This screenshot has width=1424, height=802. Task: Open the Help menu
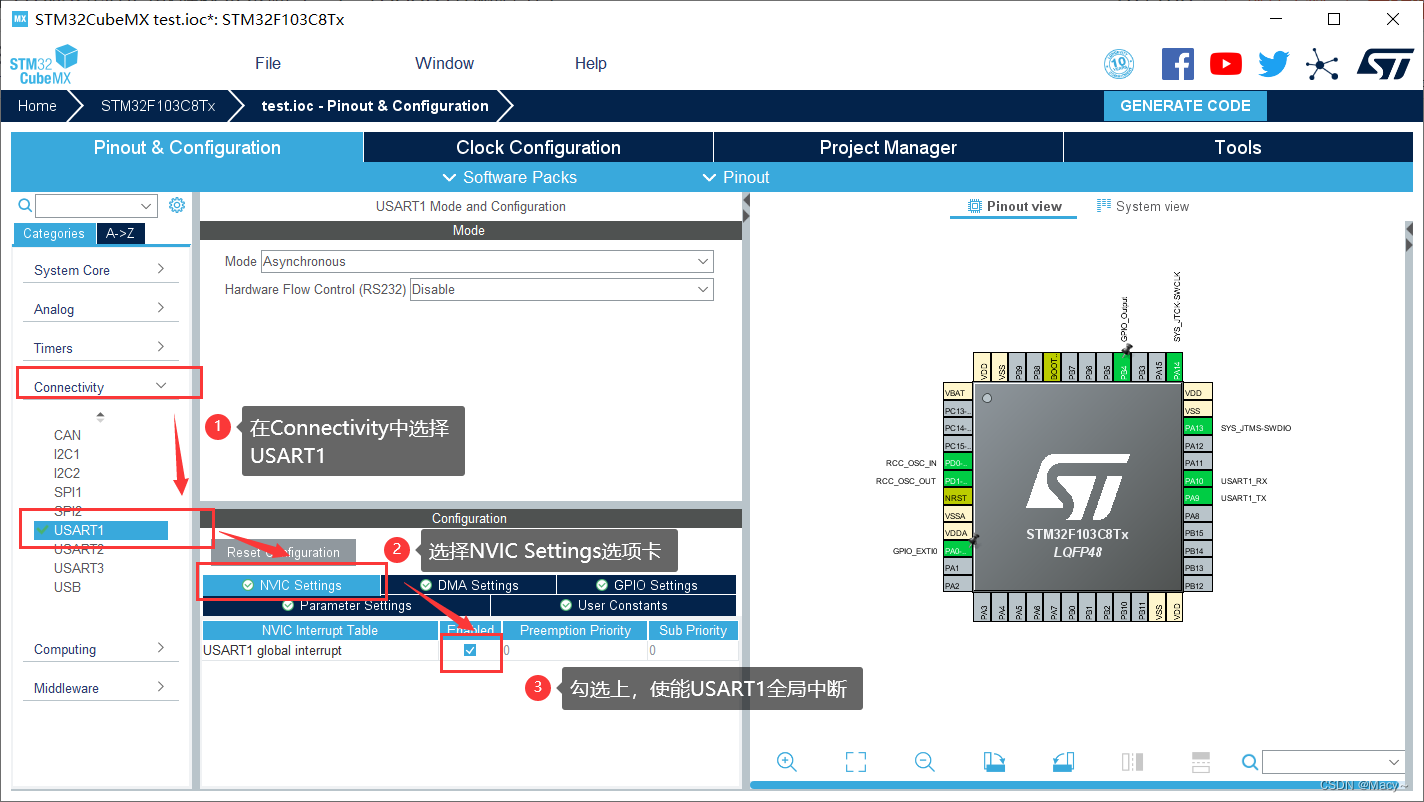tap(590, 63)
